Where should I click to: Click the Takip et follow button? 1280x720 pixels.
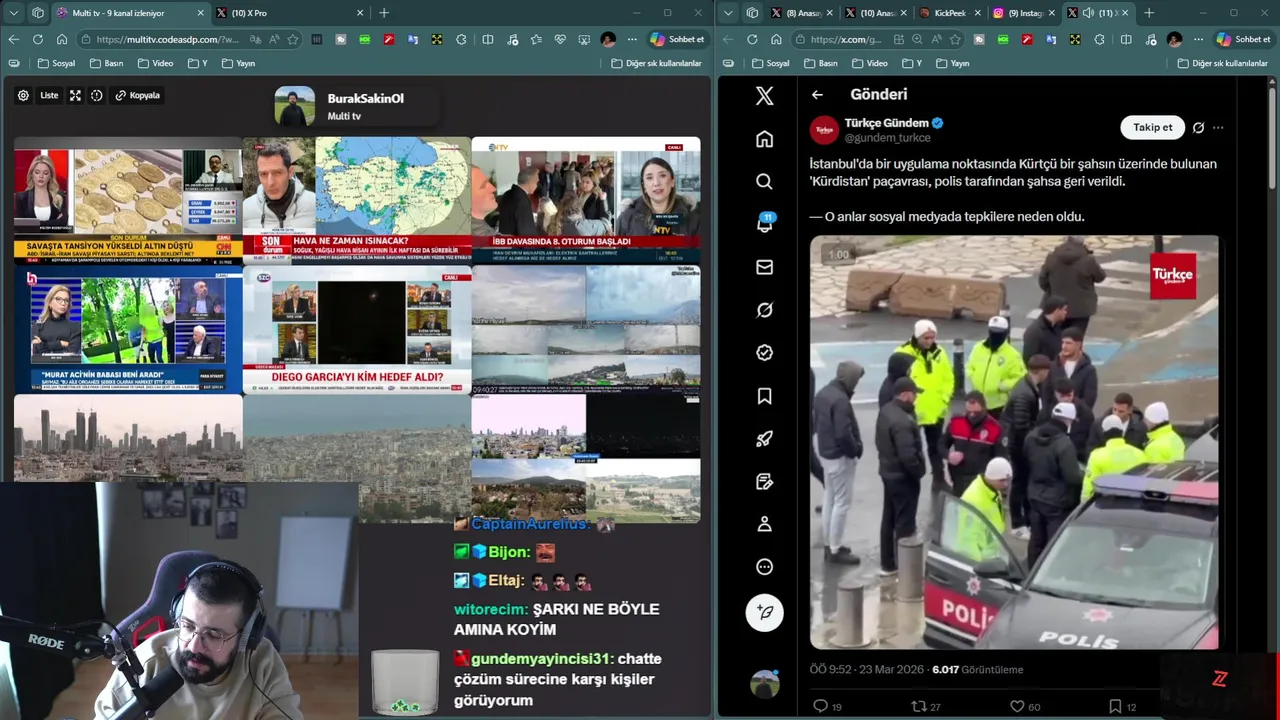[x=1152, y=127]
